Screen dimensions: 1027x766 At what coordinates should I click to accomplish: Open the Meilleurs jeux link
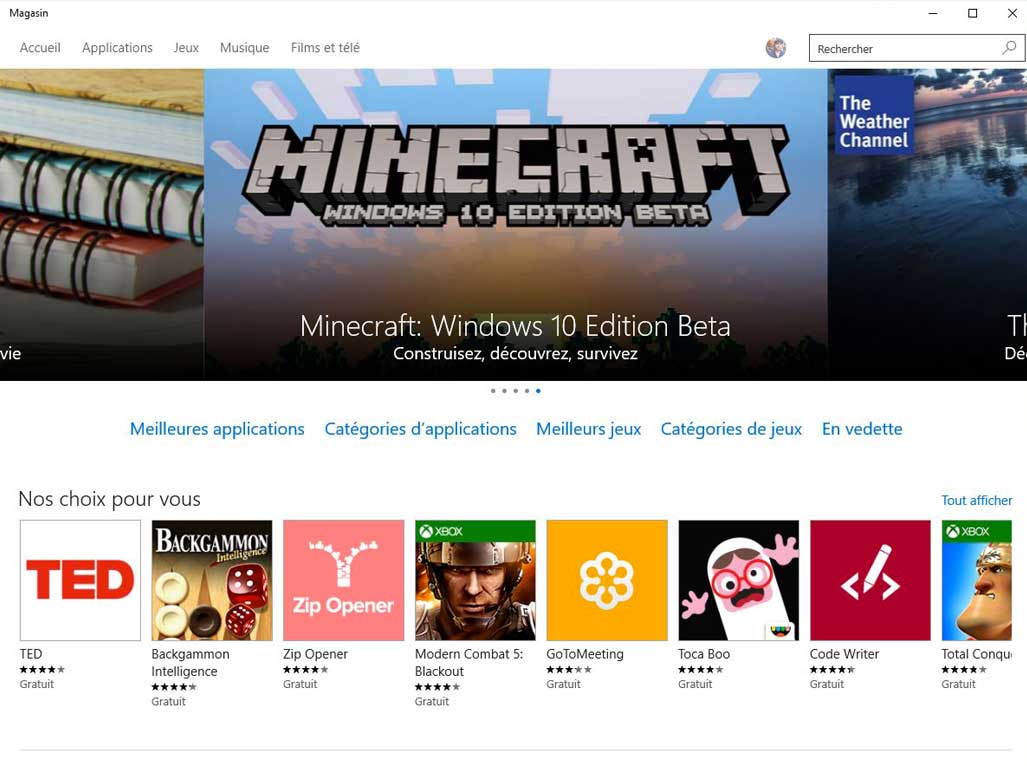[x=588, y=429]
